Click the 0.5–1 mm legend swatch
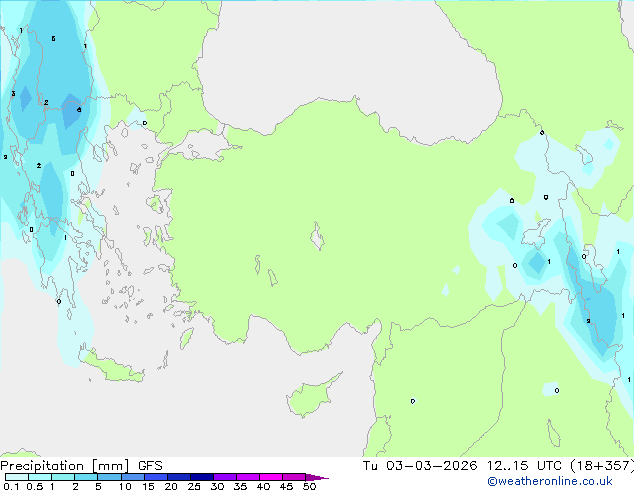 click(40, 477)
